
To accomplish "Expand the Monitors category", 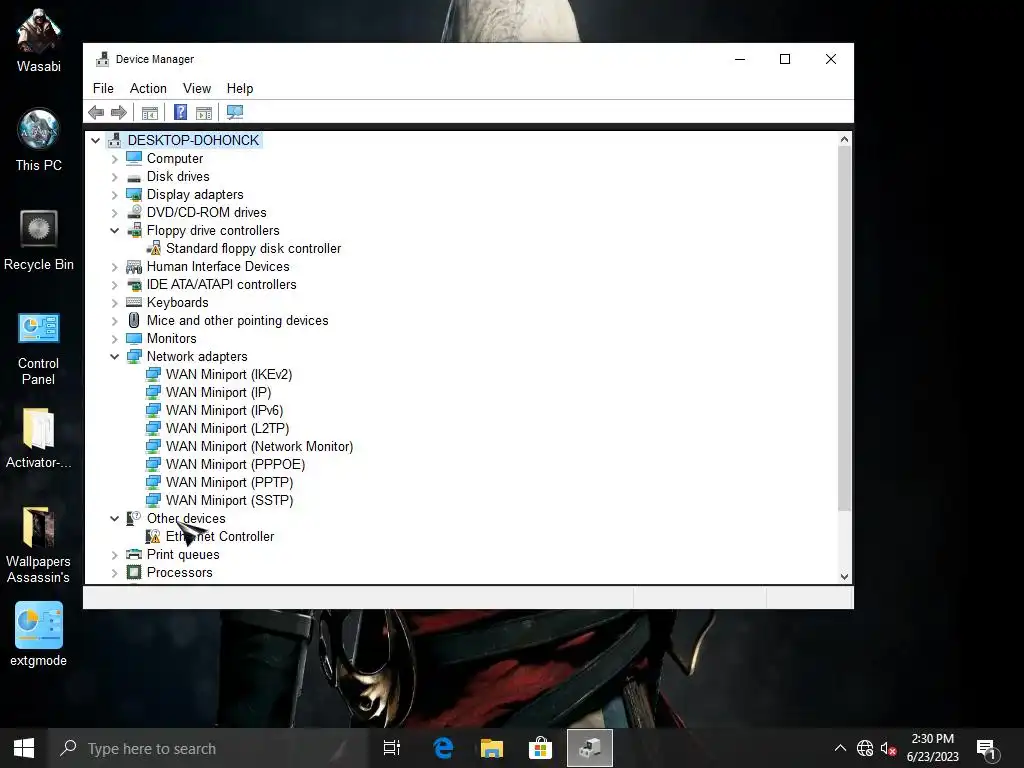I will pyautogui.click(x=114, y=338).
